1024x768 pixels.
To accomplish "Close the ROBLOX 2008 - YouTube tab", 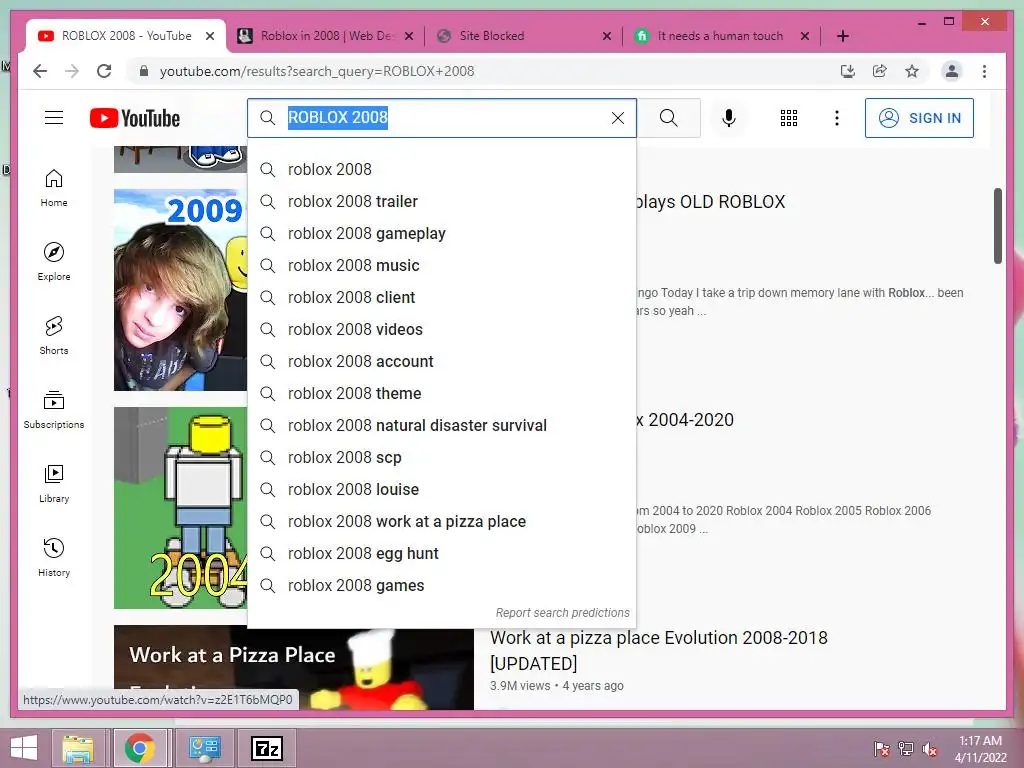I will click(x=210, y=36).
